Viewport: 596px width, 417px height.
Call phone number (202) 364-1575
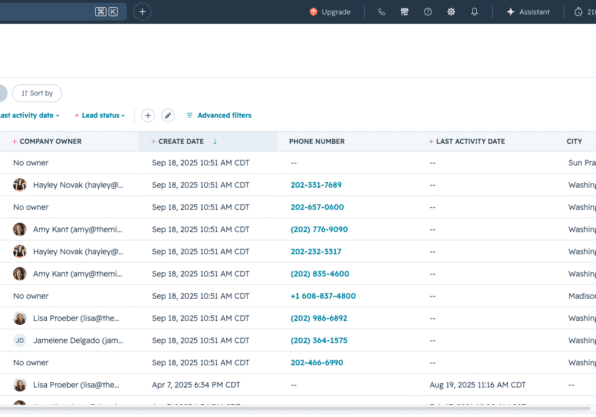pyautogui.click(x=319, y=340)
